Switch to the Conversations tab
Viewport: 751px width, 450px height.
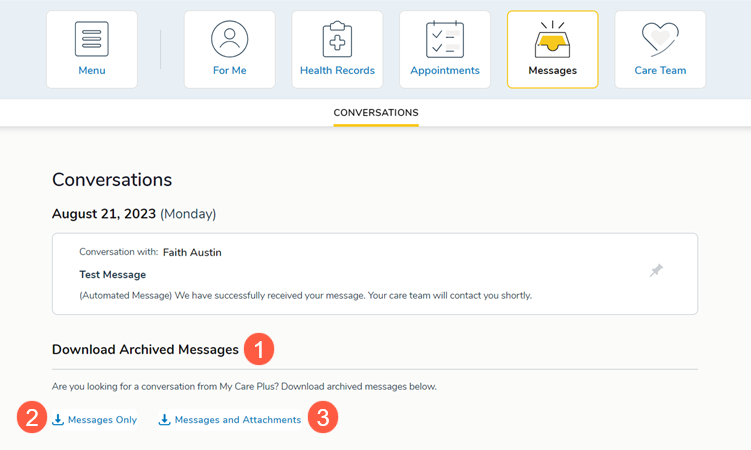(x=376, y=113)
